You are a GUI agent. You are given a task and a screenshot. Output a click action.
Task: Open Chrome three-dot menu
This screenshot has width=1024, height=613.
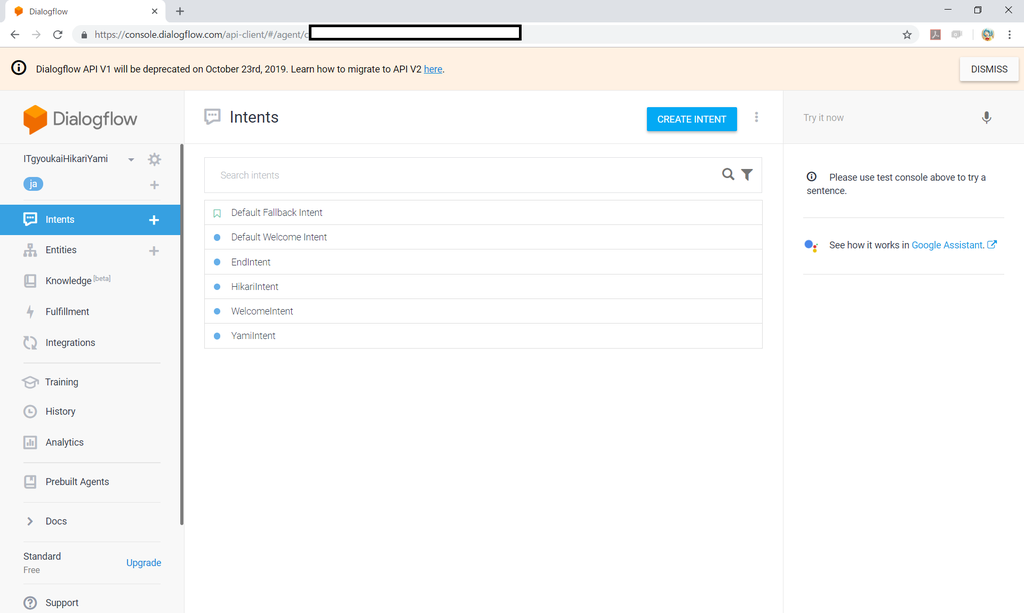(x=1010, y=35)
